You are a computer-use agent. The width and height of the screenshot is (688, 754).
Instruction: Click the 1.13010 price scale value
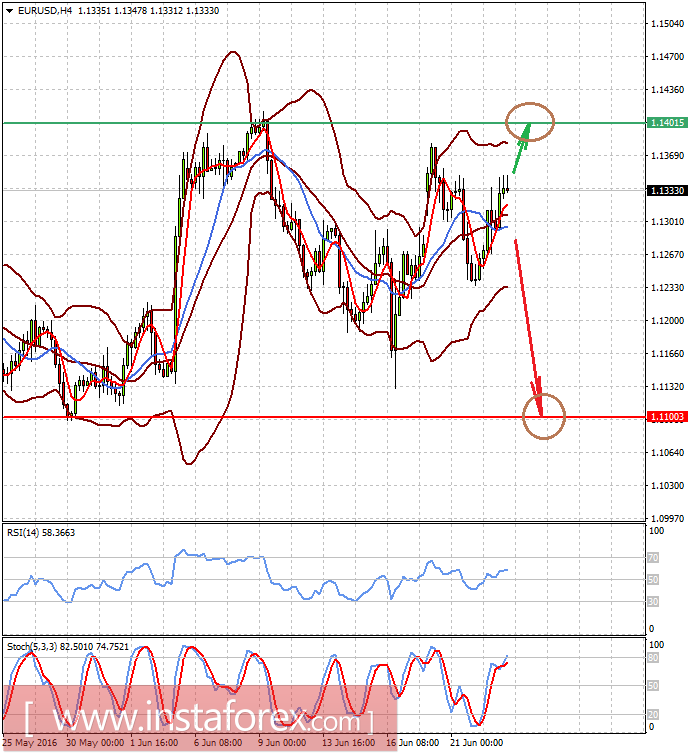(x=667, y=222)
